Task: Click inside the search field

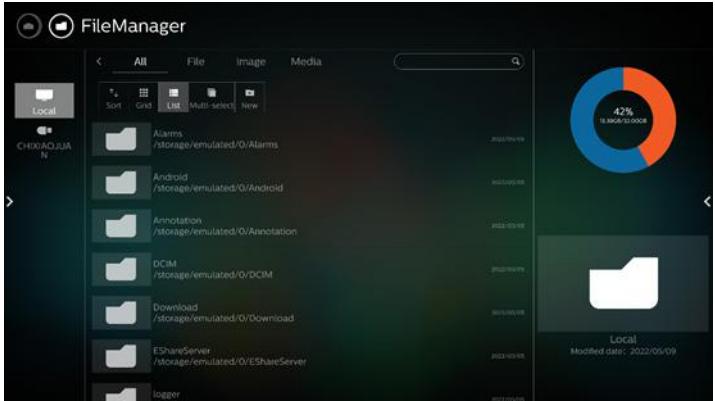Action: point(459,62)
